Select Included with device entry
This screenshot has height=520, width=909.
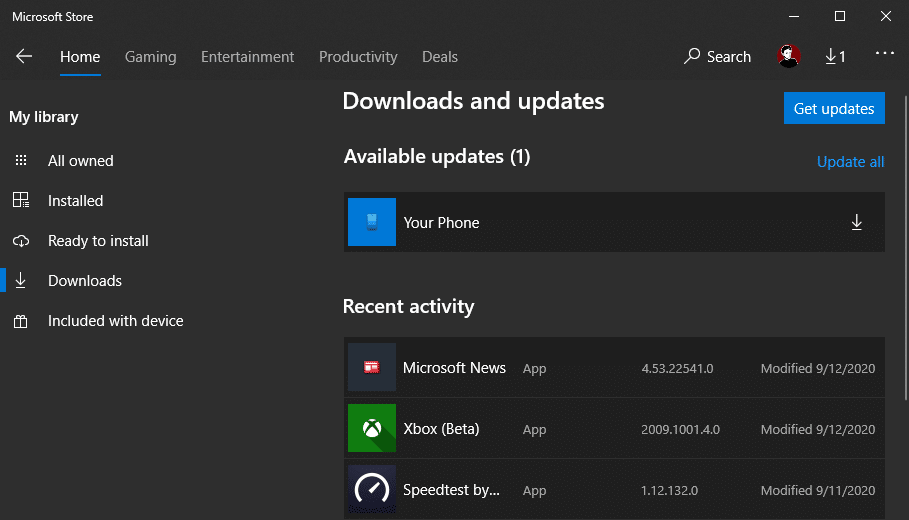(x=115, y=321)
